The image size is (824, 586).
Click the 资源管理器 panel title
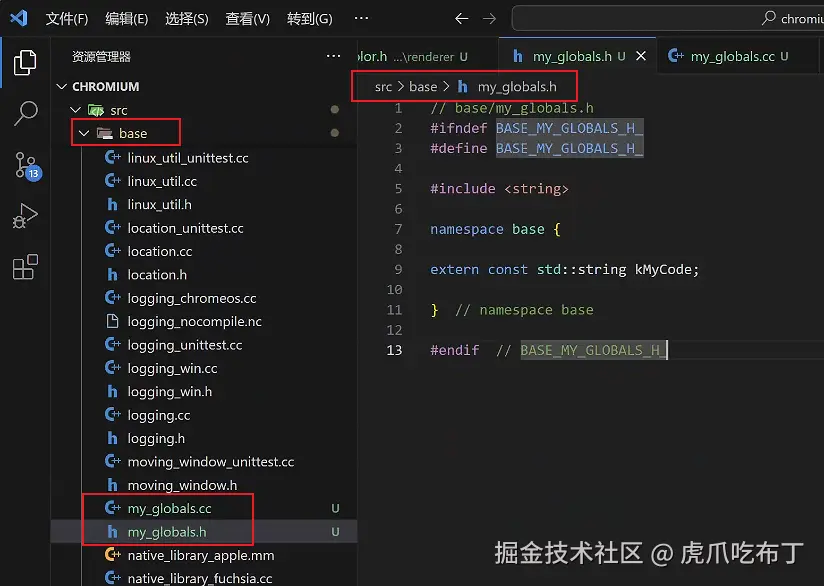tap(101, 57)
